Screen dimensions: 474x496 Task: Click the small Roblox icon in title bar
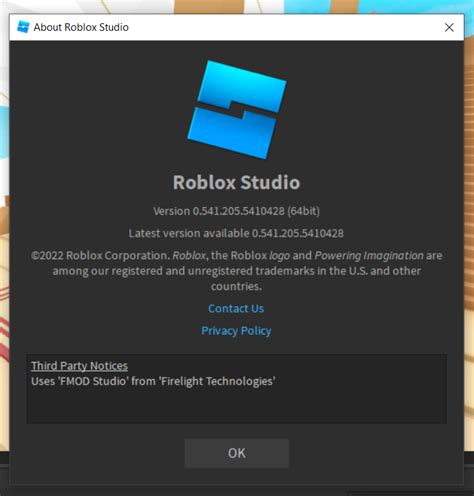click(23, 27)
